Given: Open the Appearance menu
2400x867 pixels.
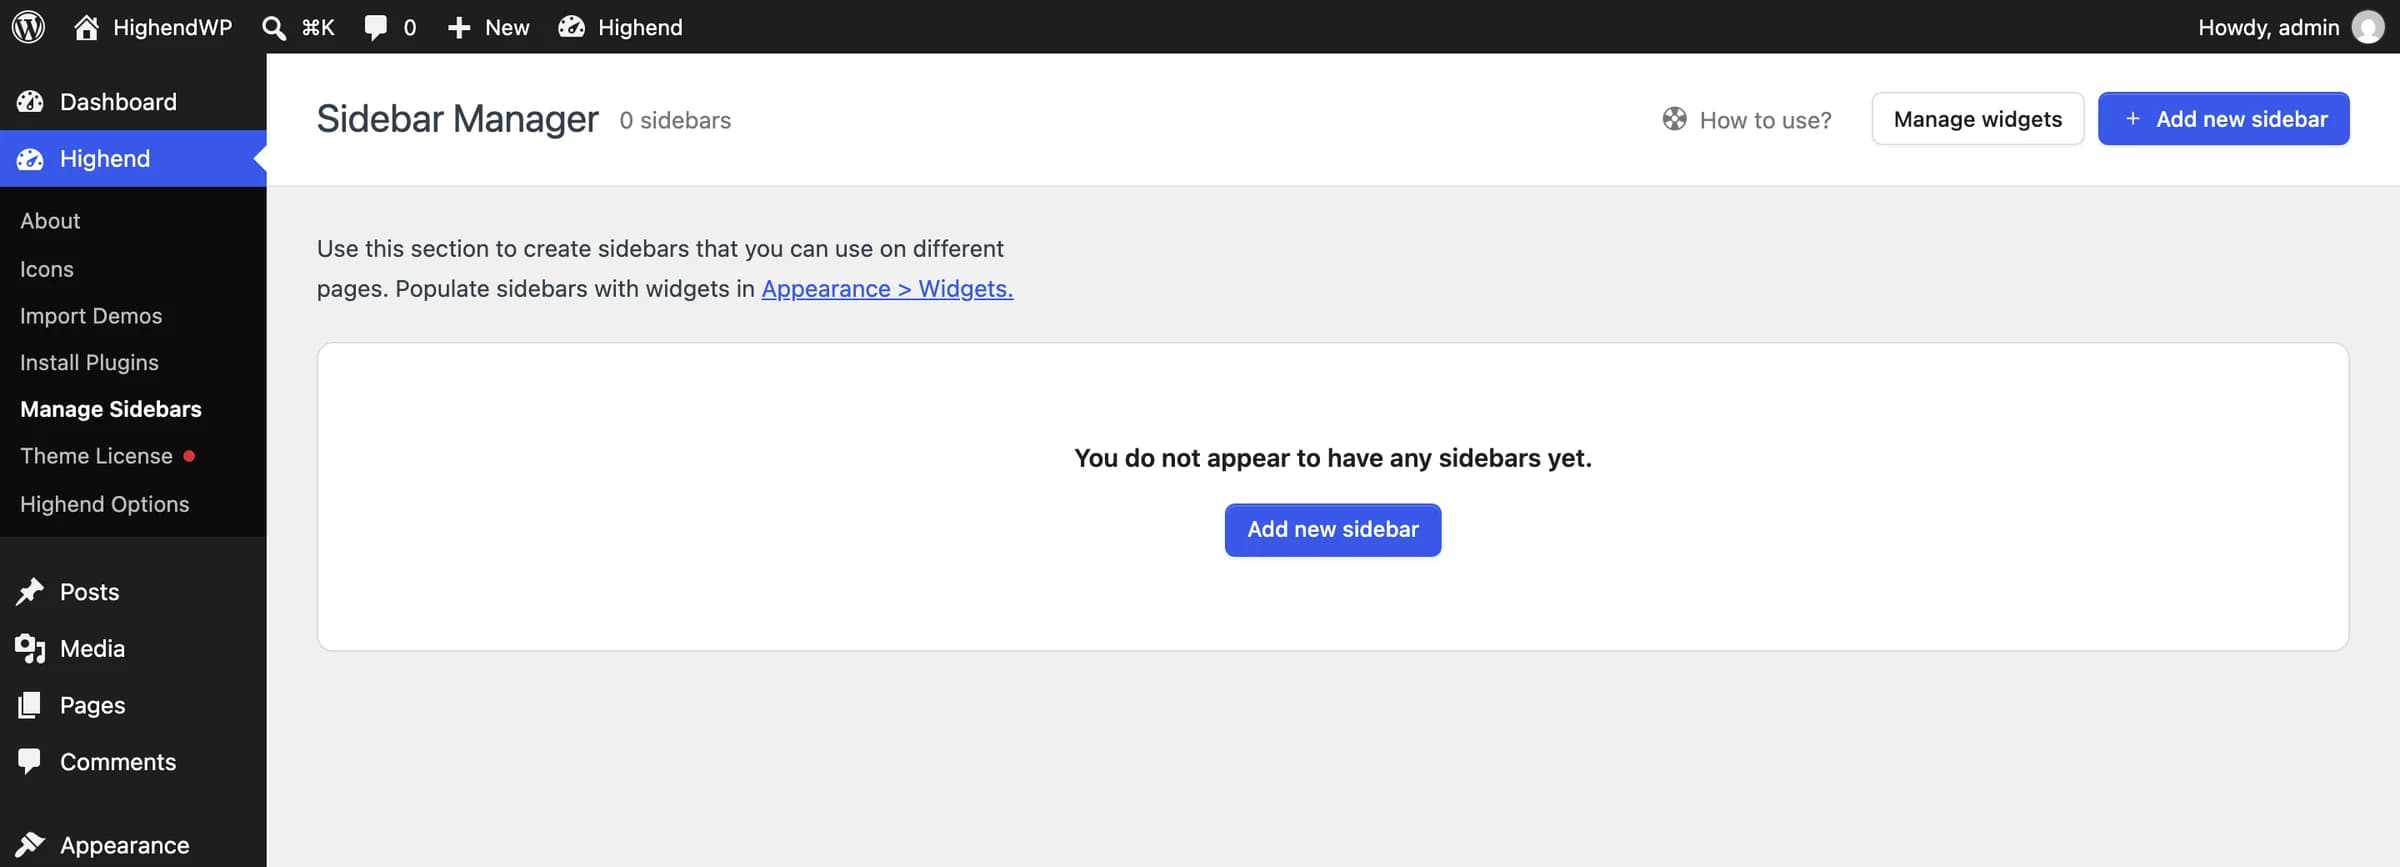Looking at the screenshot, I should [133, 845].
